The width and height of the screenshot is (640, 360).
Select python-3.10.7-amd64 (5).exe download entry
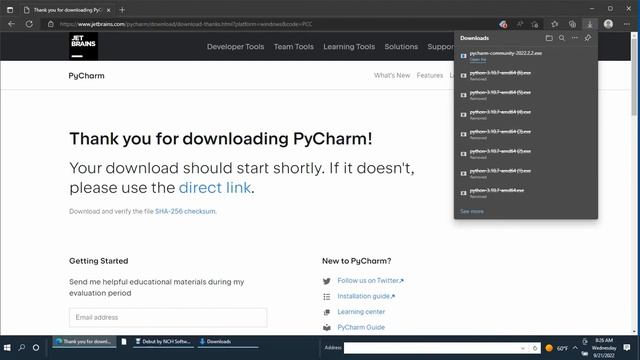pos(526,95)
